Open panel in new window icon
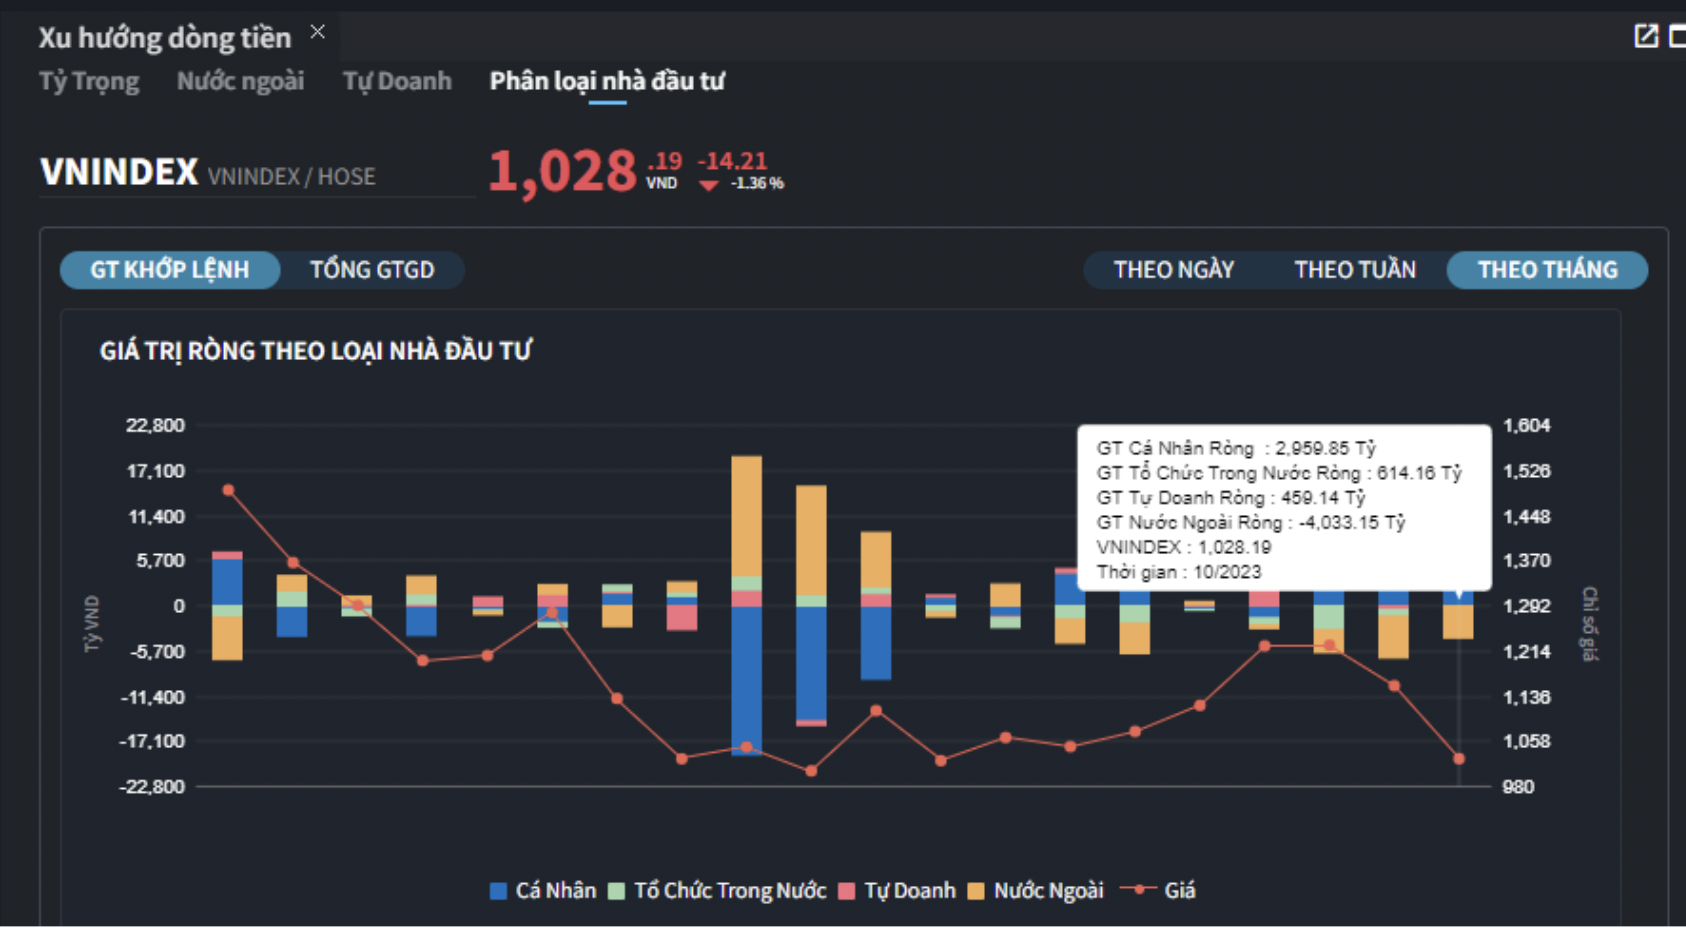1686x928 pixels. (1645, 36)
